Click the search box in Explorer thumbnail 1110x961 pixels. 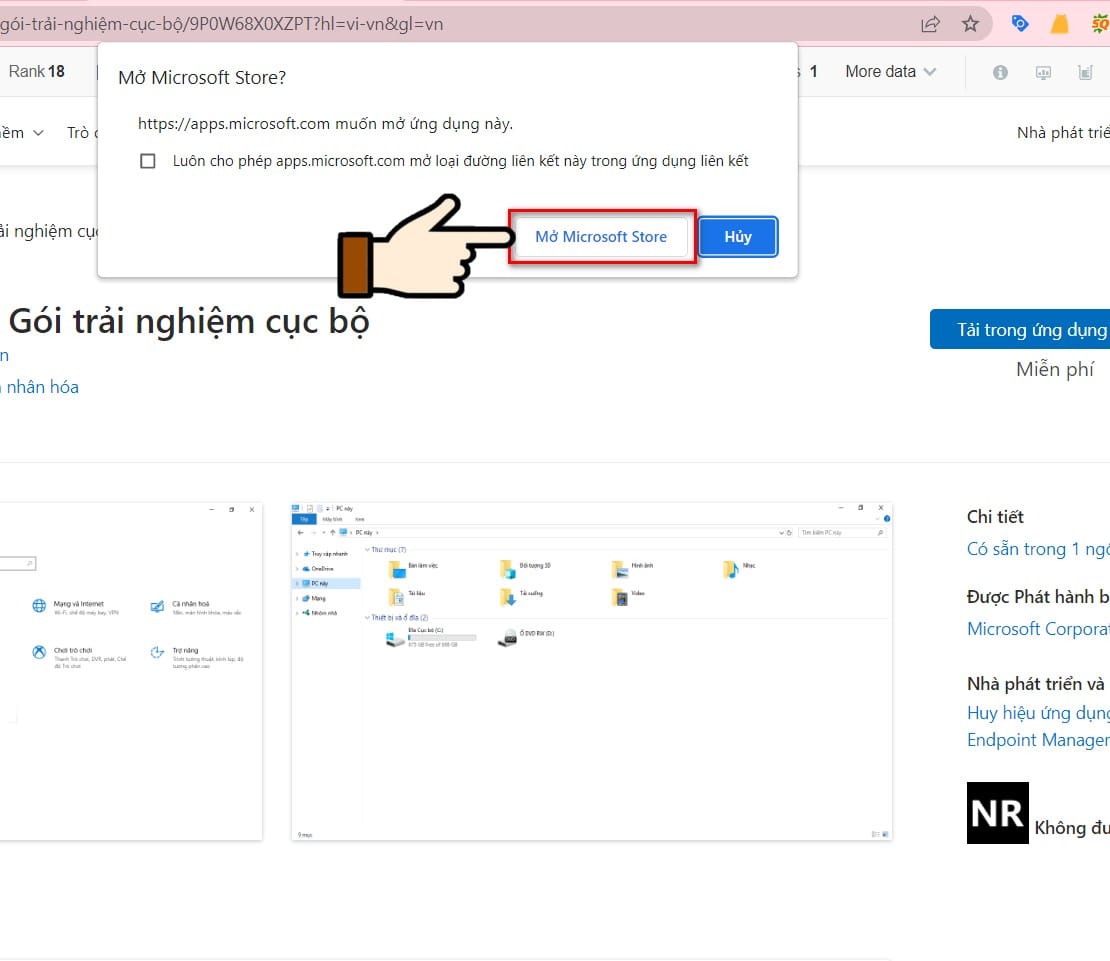point(842,532)
